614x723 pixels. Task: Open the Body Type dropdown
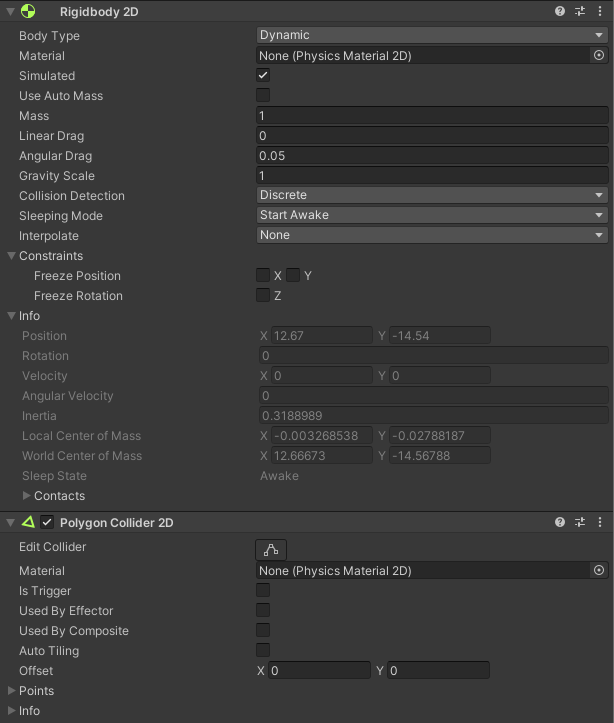coord(432,35)
